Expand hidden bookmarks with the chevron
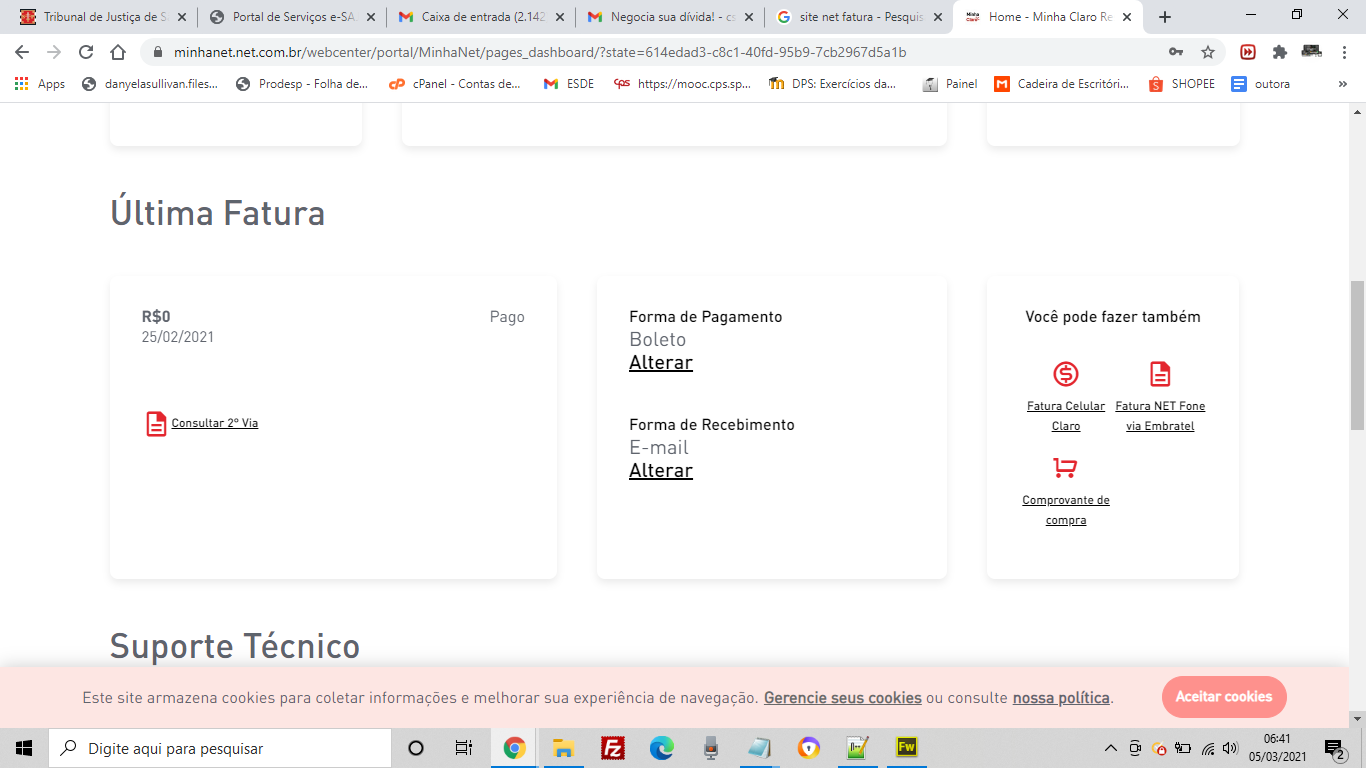Viewport: 1366px width, 768px height. point(1342,84)
